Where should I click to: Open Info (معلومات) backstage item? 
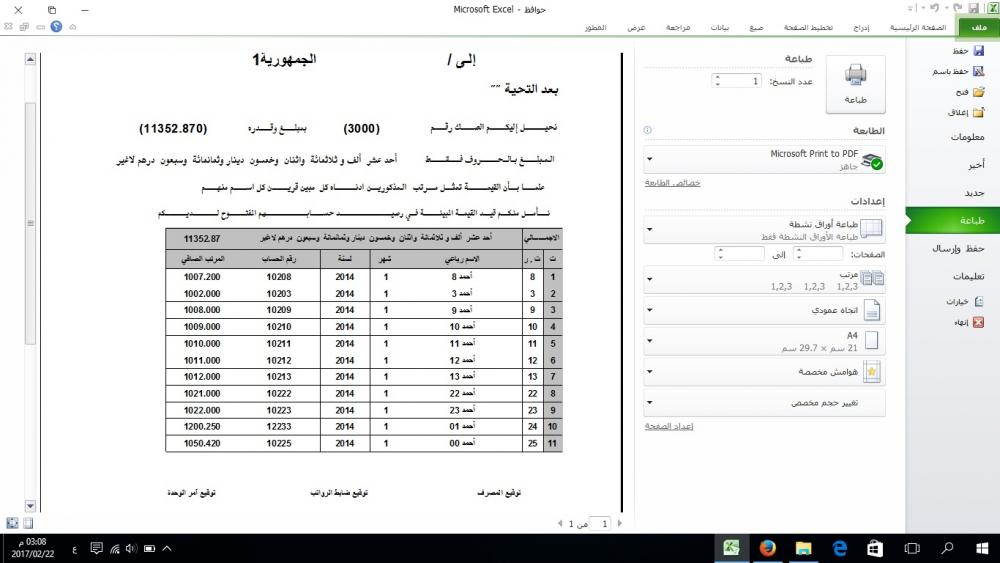coord(953,137)
